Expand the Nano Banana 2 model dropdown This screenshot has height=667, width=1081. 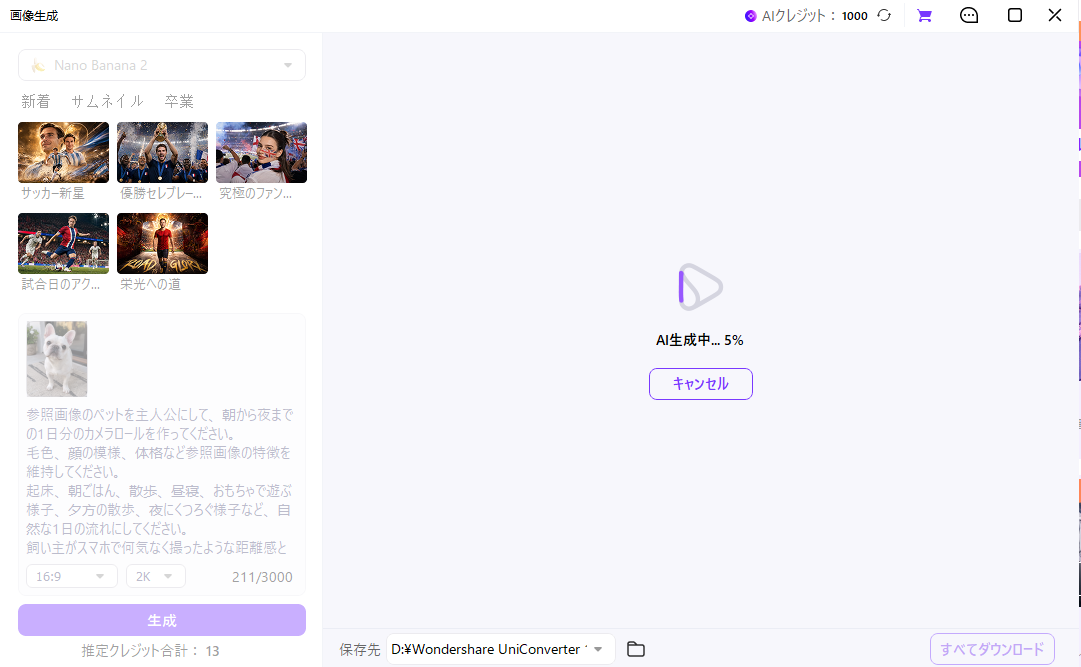[162, 65]
